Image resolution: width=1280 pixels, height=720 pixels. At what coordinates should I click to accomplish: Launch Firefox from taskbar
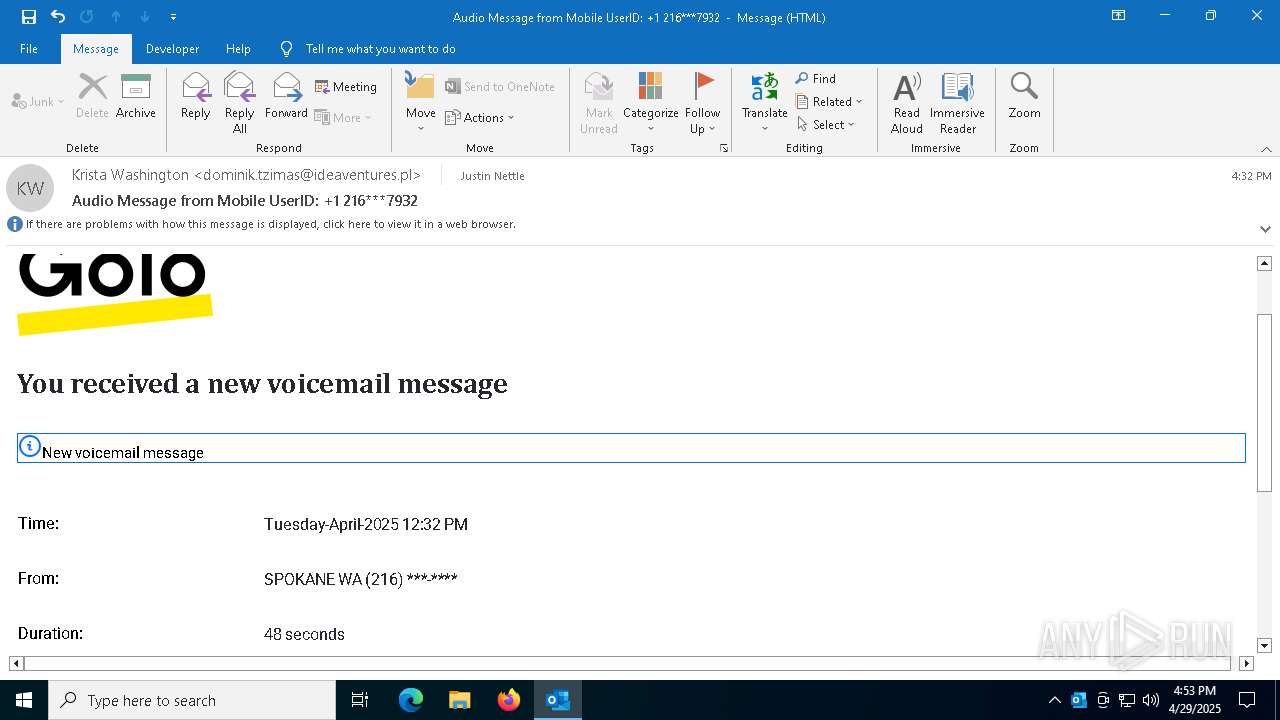point(509,700)
